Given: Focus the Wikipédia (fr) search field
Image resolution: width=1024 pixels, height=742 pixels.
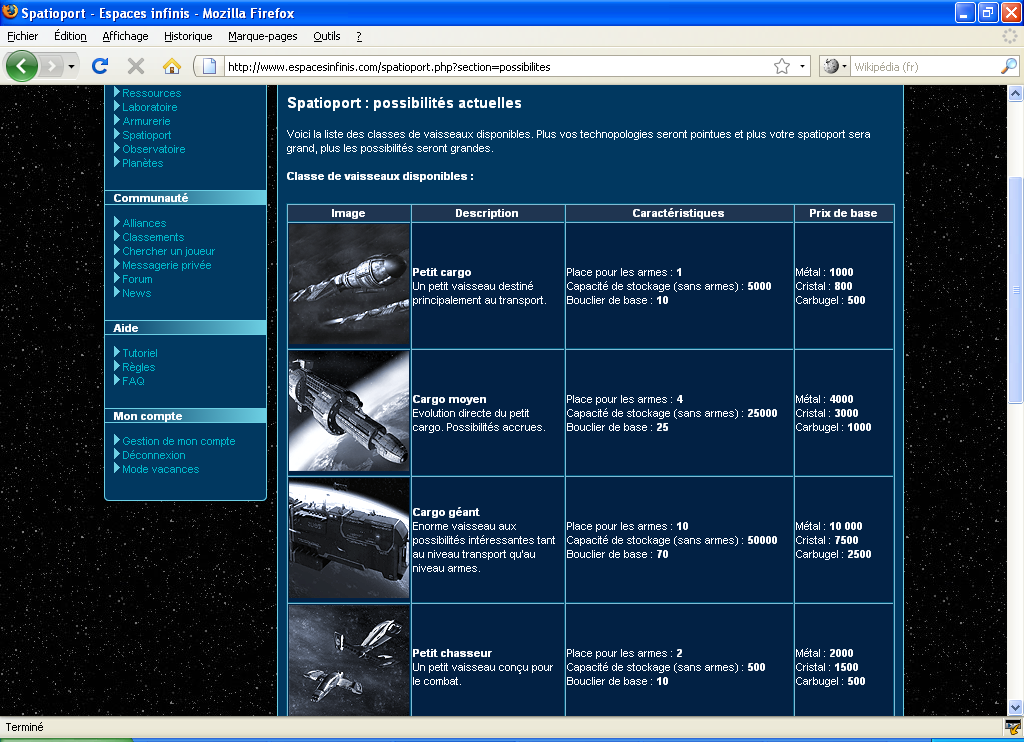Looking at the screenshot, I should [x=925, y=67].
